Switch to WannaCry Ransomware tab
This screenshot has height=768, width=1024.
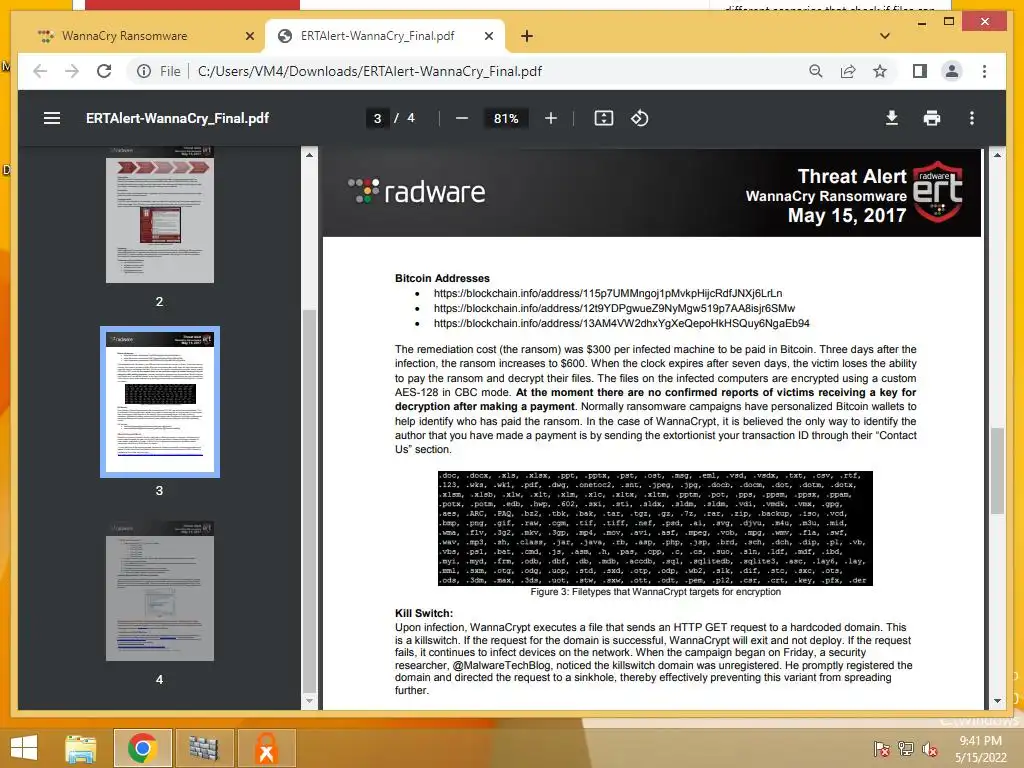click(x=124, y=36)
